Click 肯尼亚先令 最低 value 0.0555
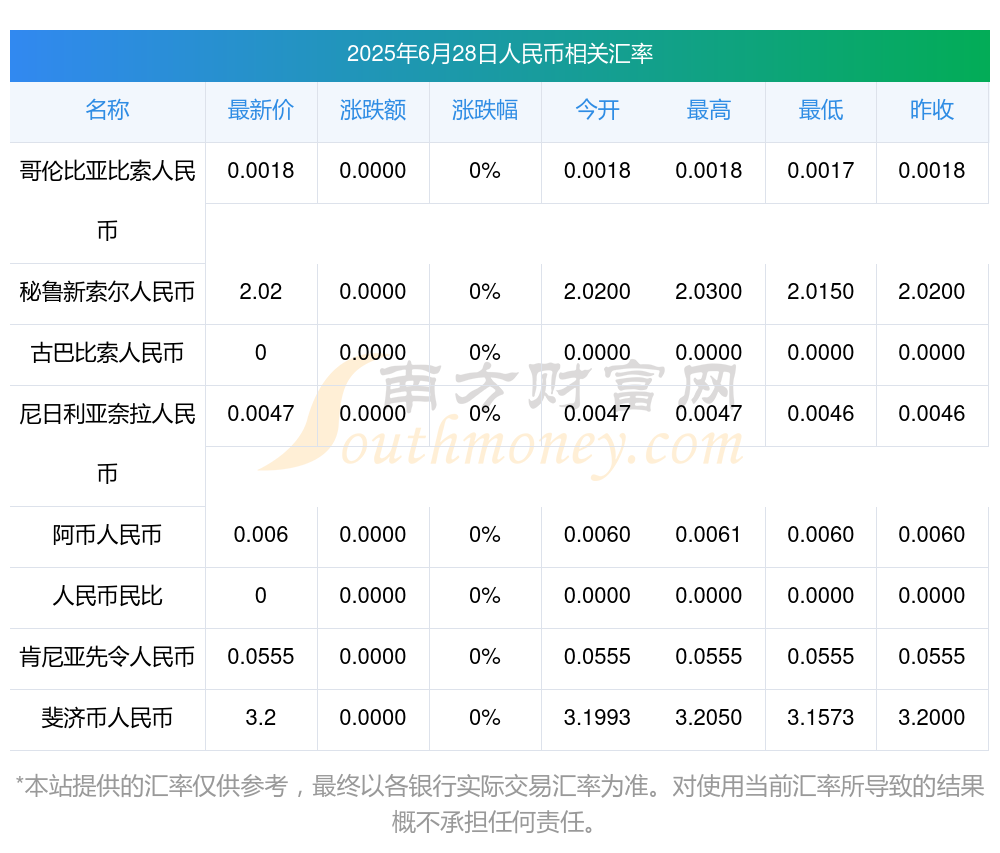 pyautogui.click(x=820, y=657)
